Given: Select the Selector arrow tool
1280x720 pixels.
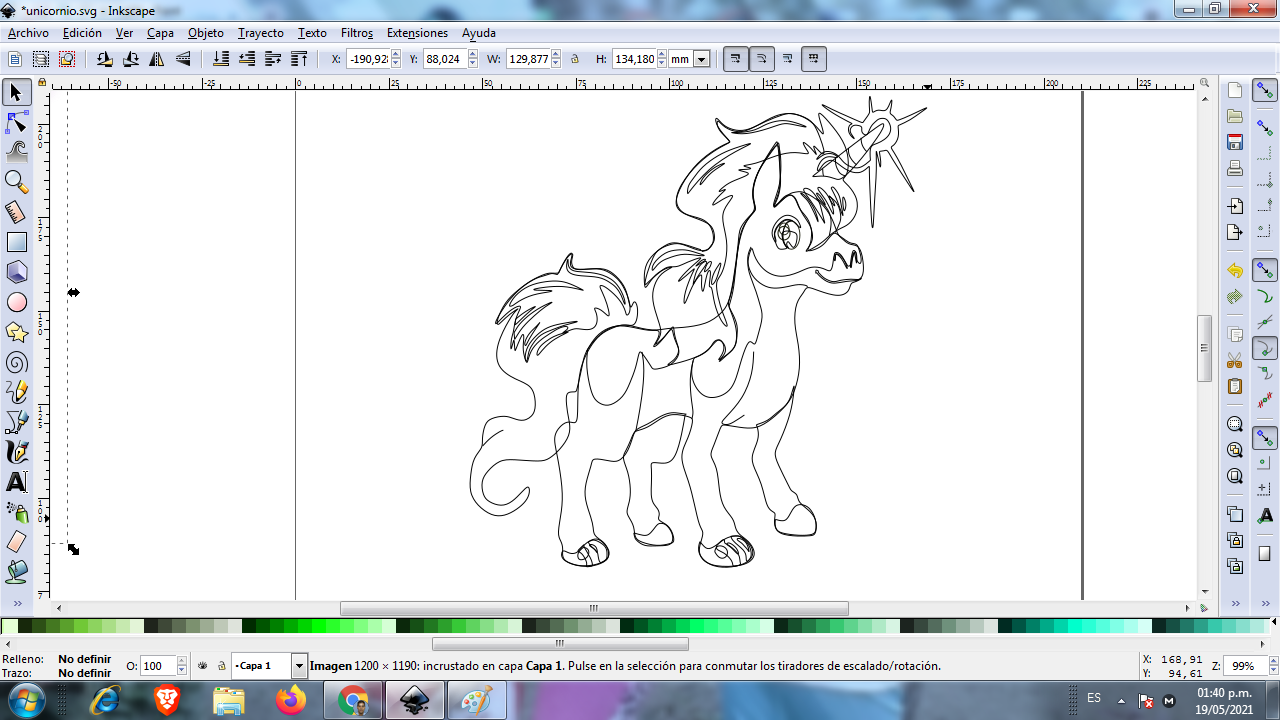Looking at the screenshot, I should pos(16,92).
